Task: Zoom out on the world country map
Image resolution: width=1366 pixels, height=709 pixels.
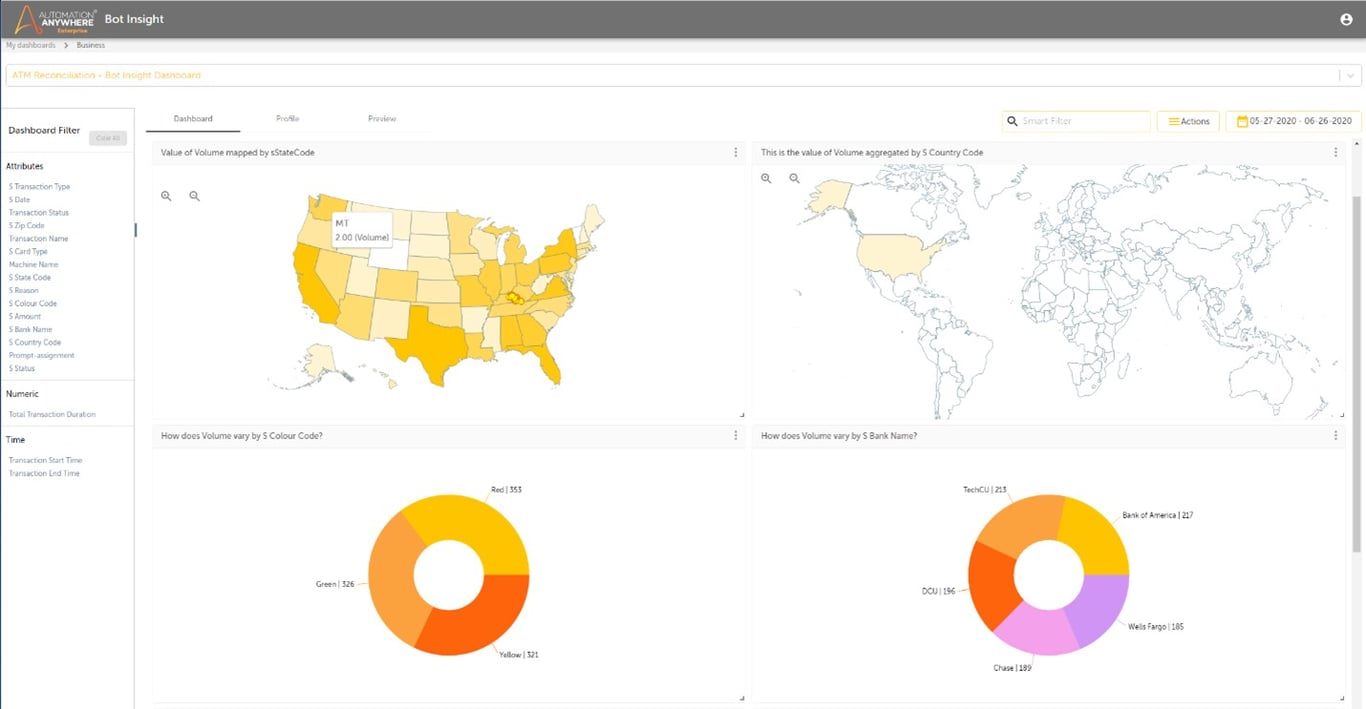Action: (x=794, y=178)
